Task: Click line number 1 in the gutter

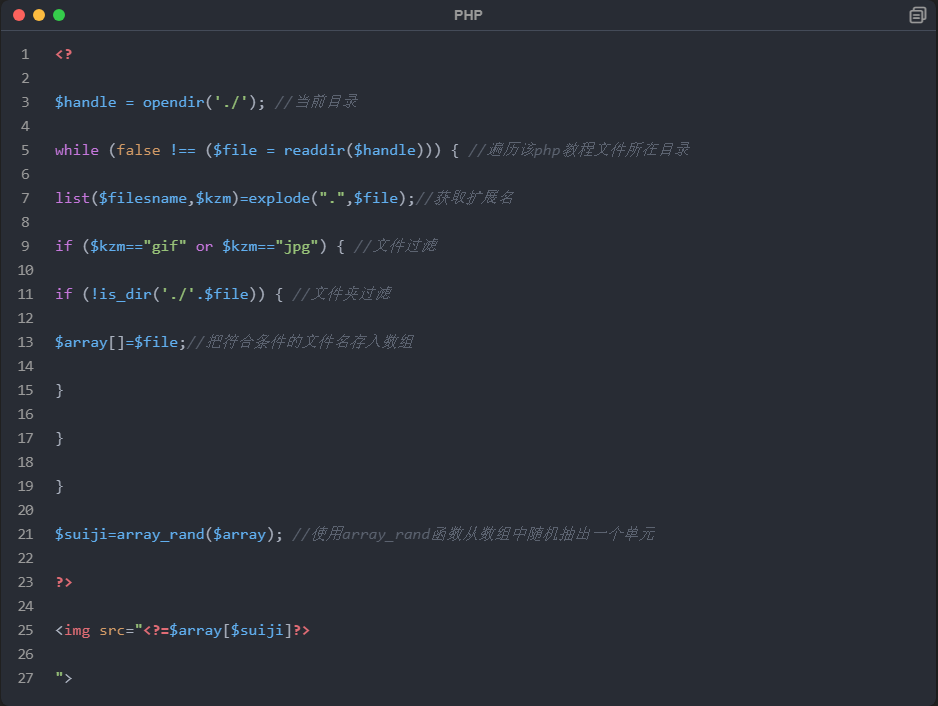Action: pos(25,54)
